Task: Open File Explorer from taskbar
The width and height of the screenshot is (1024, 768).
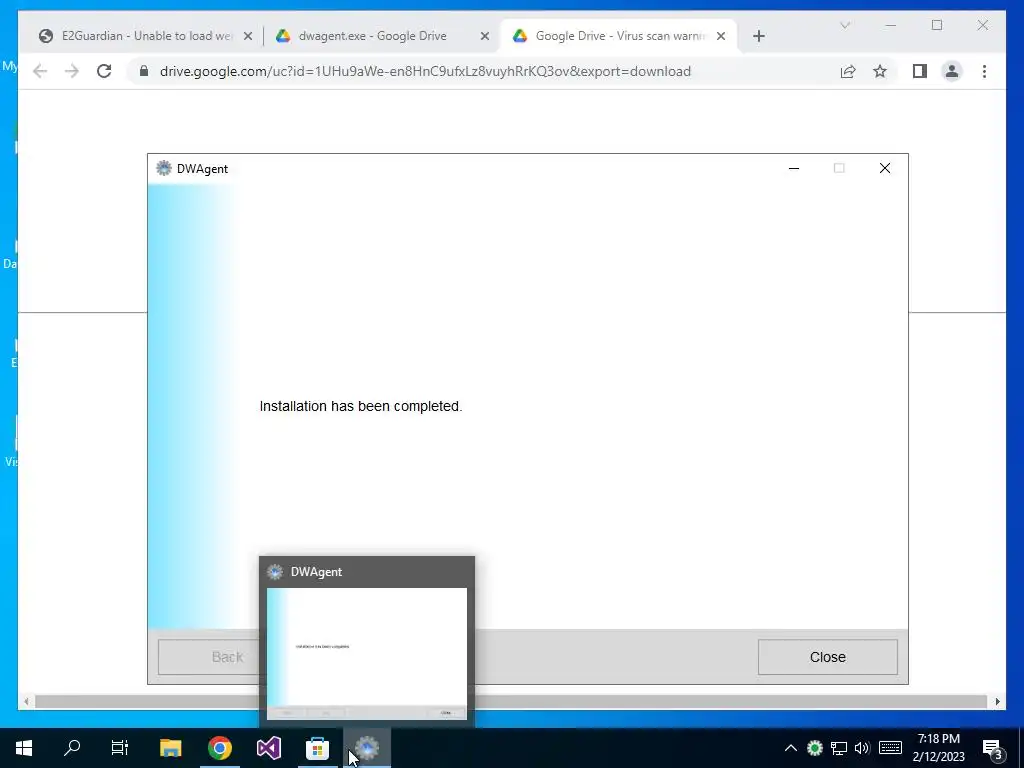Action: point(170,748)
